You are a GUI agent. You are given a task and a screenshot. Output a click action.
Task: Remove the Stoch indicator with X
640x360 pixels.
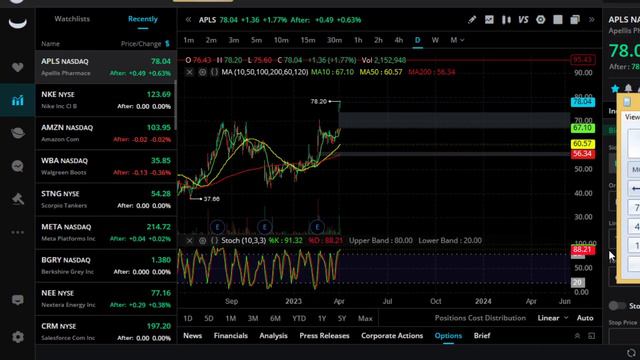pos(189,241)
